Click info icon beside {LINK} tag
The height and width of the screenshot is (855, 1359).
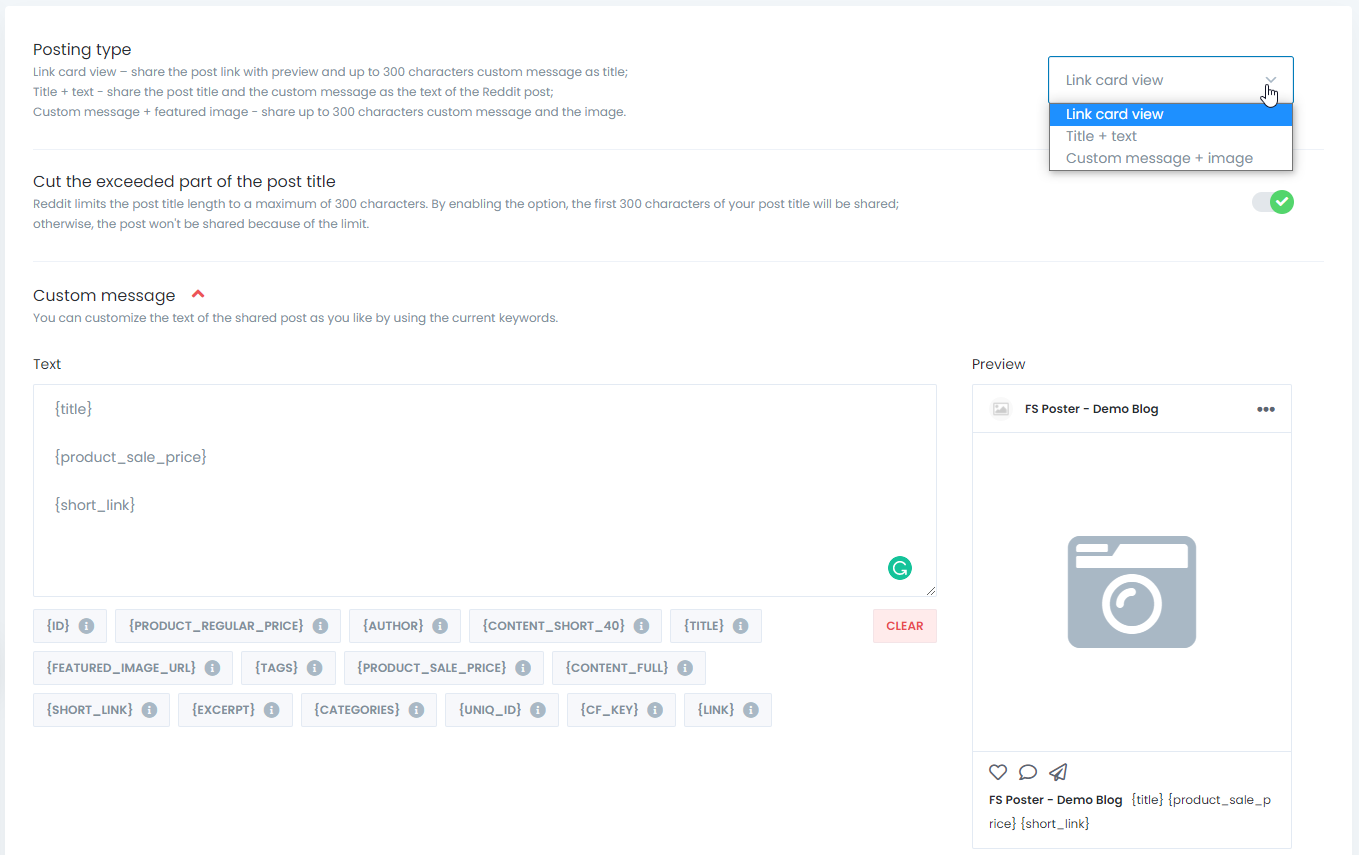751,710
